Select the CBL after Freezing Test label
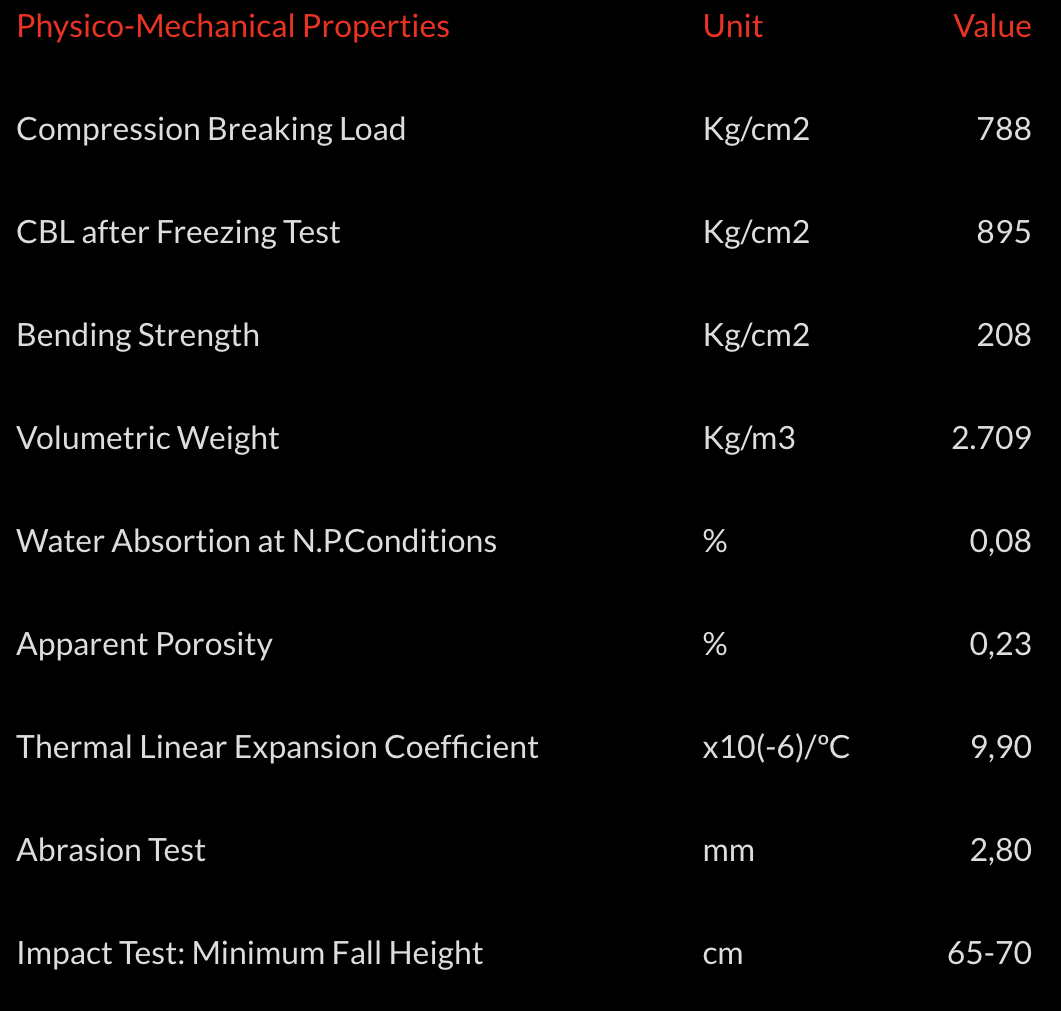The height and width of the screenshot is (1011, 1061). point(178,232)
